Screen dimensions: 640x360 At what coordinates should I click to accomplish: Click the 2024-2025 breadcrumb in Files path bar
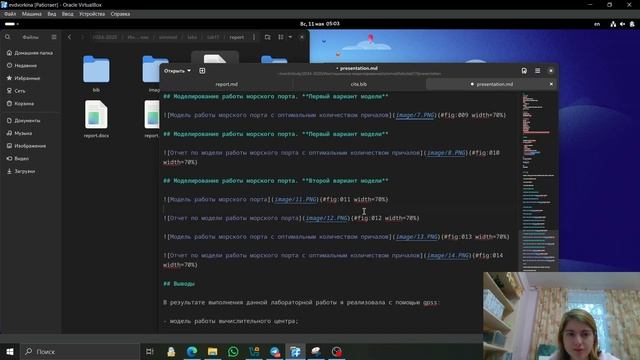pyautogui.click(x=105, y=37)
